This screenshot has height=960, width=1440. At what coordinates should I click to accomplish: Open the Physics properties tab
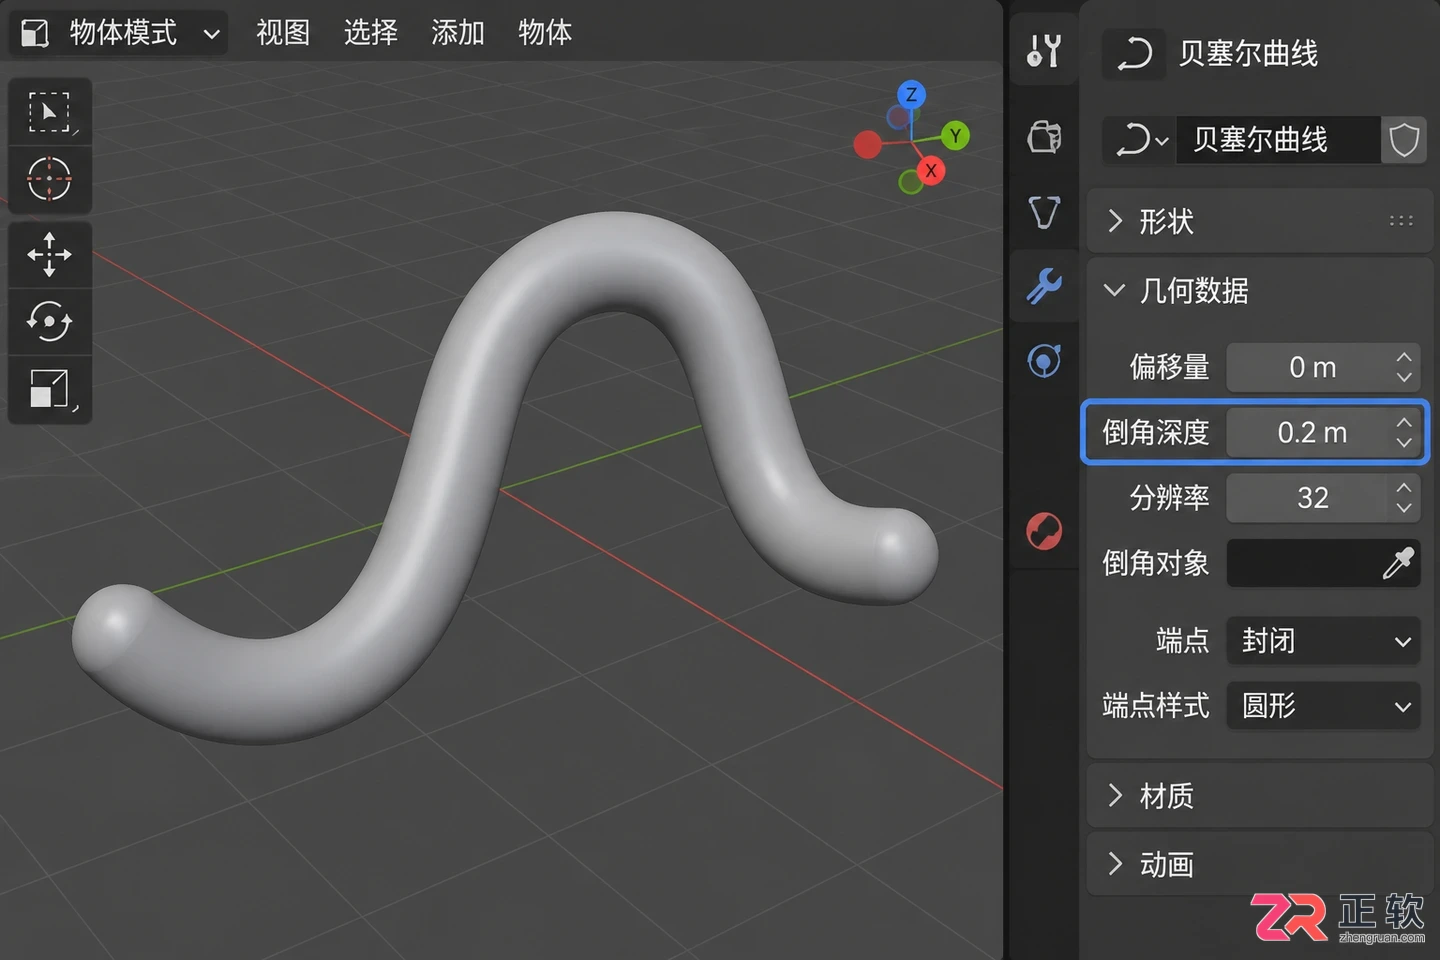[1044, 360]
